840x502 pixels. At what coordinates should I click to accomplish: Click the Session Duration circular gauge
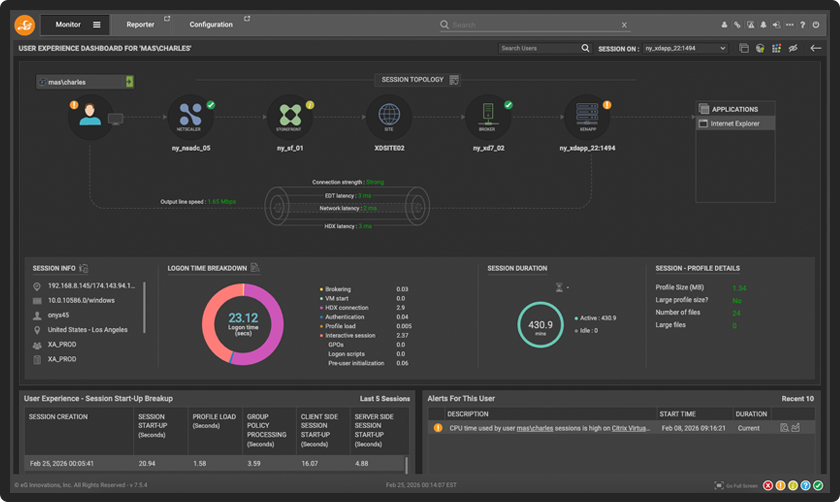pyautogui.click(x=540, y=325)
